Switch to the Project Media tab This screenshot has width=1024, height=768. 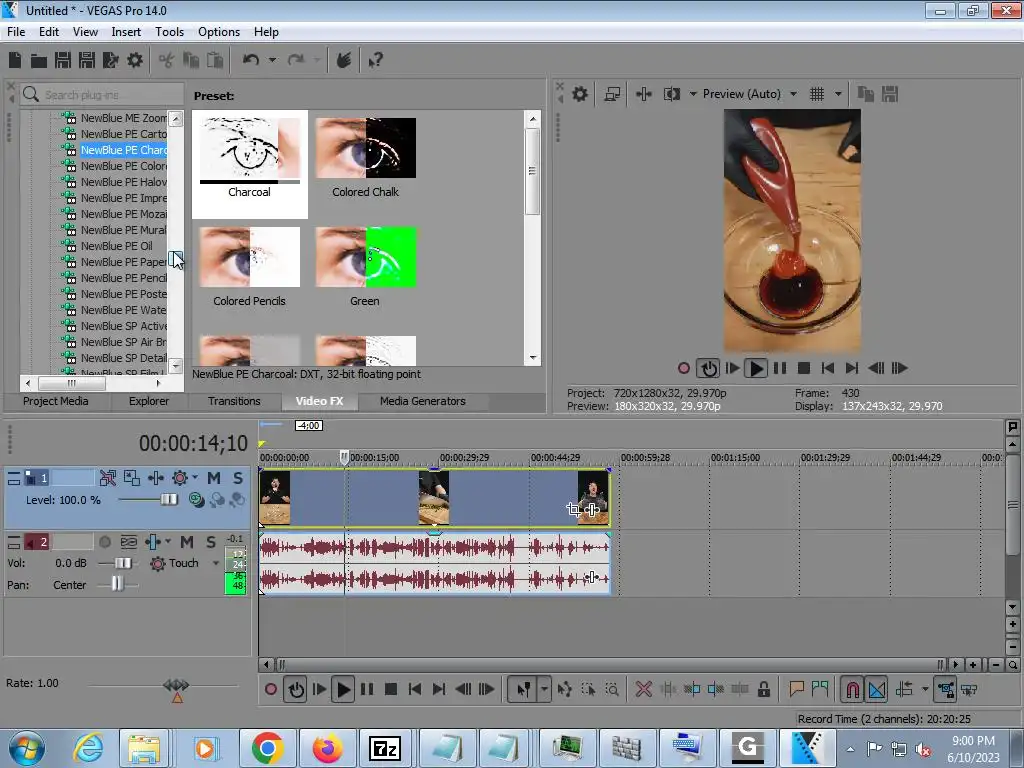(x=56, y=401)
